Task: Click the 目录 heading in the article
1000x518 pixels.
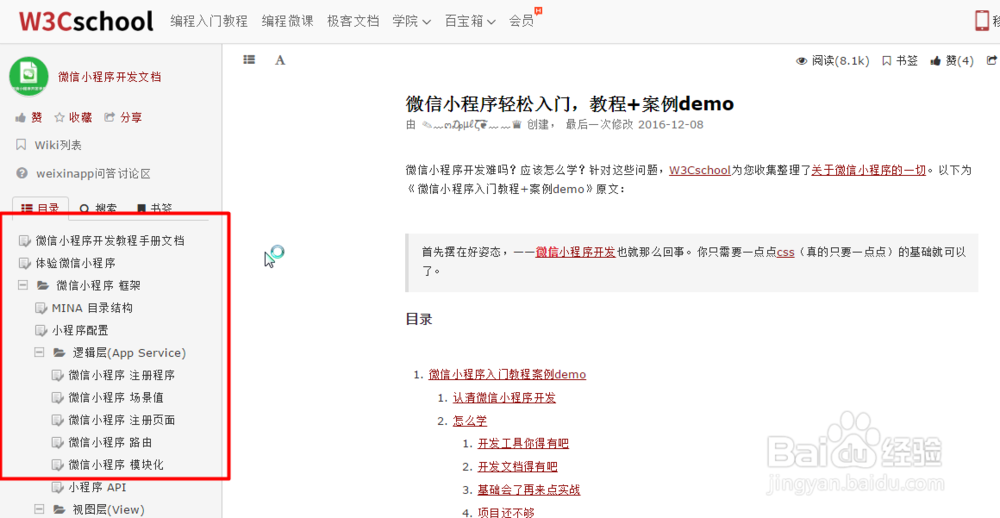Action: coord(419,319)
